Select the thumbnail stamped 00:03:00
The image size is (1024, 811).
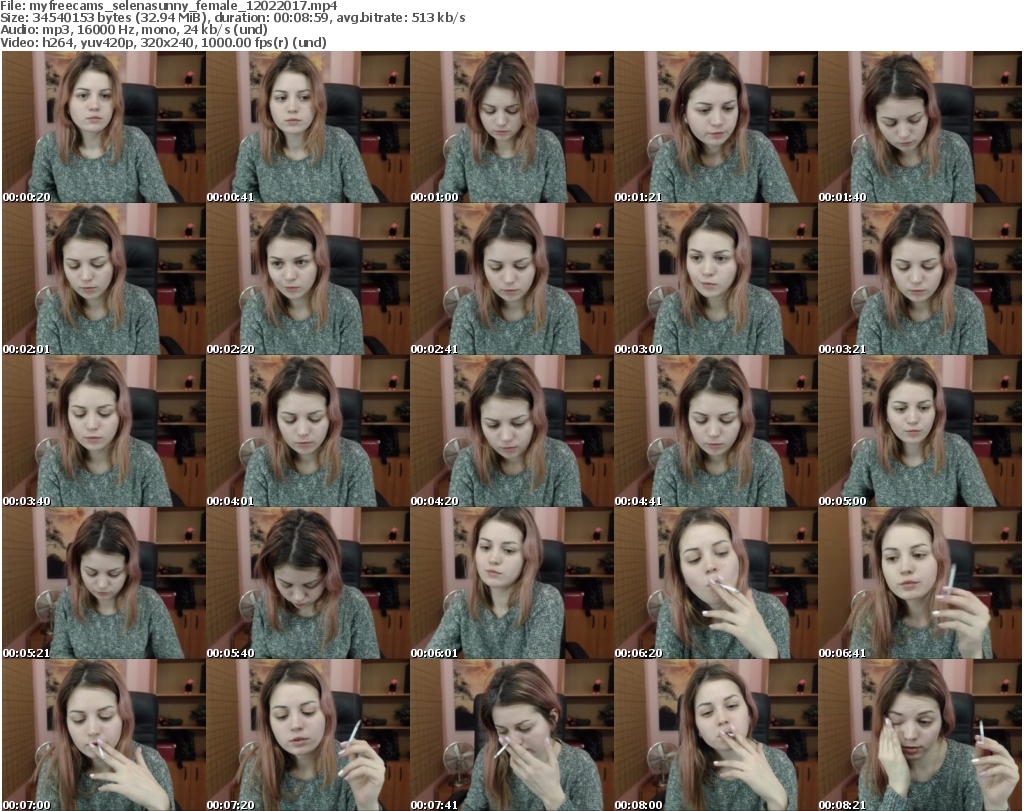[x=715, y=279]
